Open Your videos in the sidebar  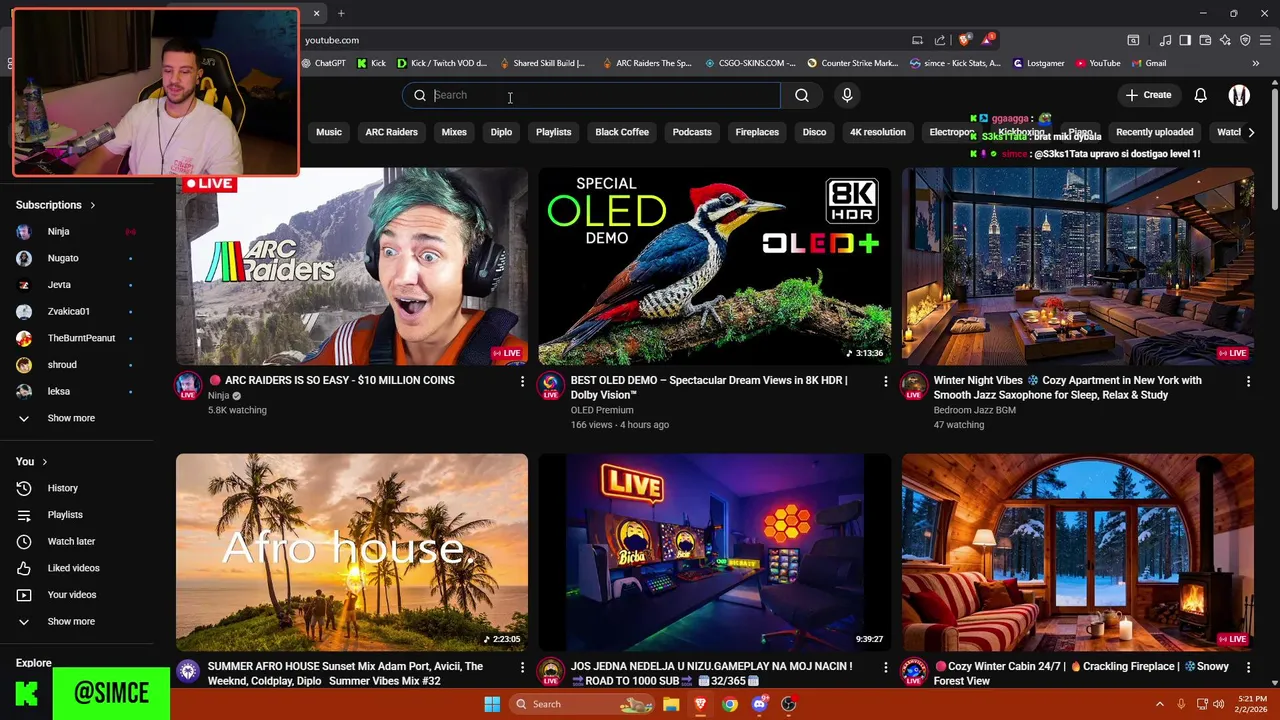[72, 594]
